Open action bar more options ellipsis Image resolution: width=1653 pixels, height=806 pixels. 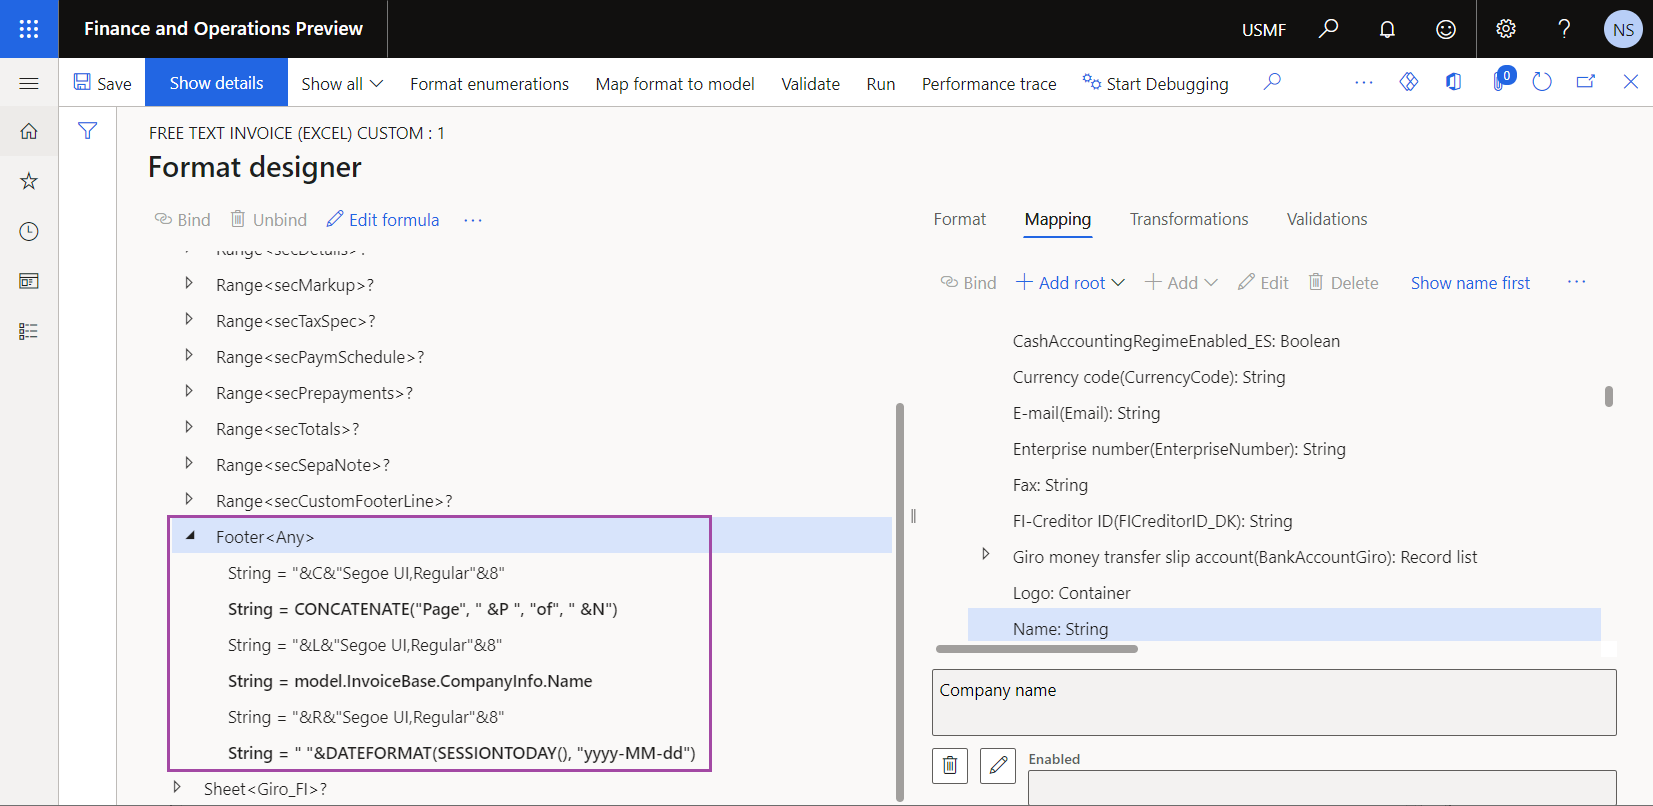click(x=1364, y=82)
